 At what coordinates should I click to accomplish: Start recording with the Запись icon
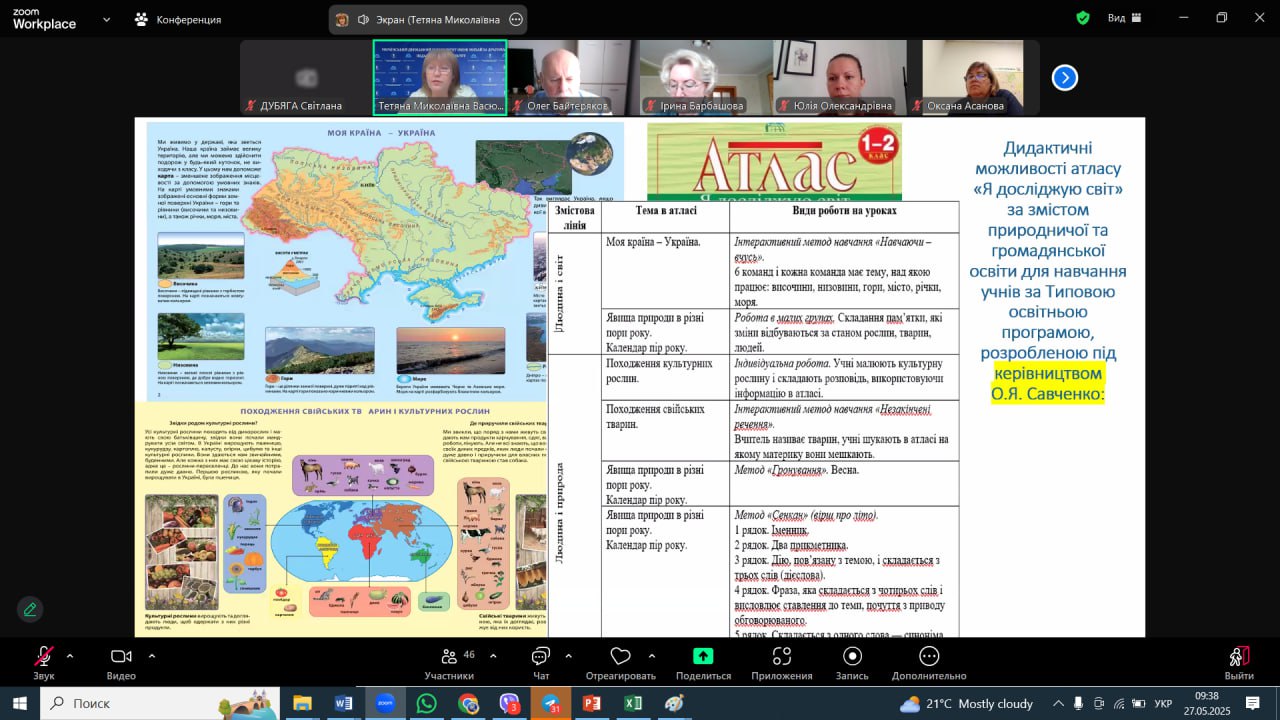[852, 657]
